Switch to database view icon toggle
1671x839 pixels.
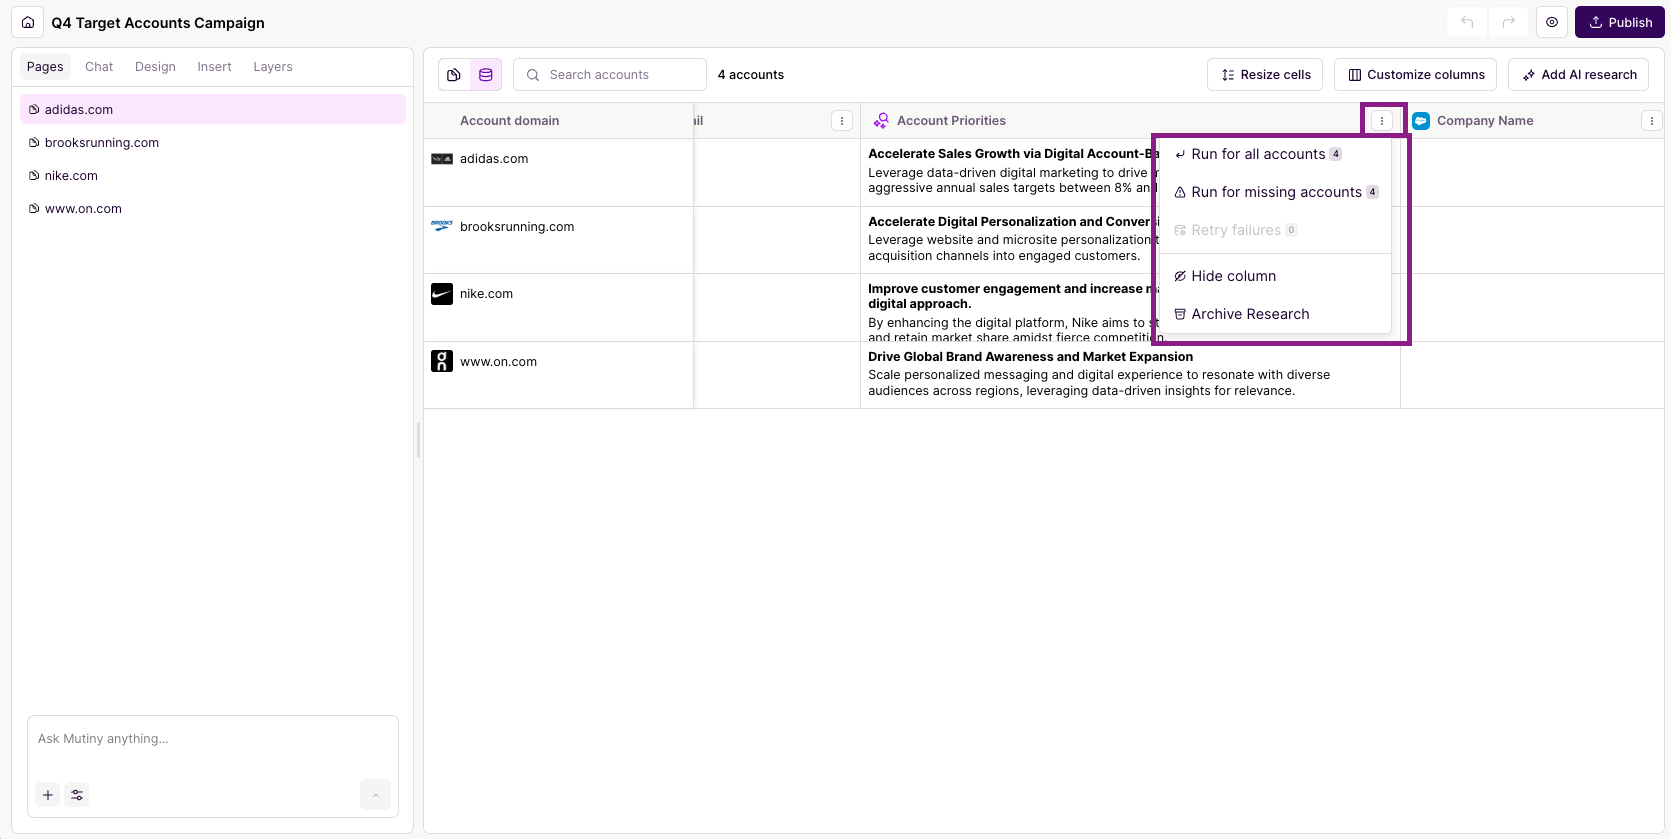pos(486,75)
